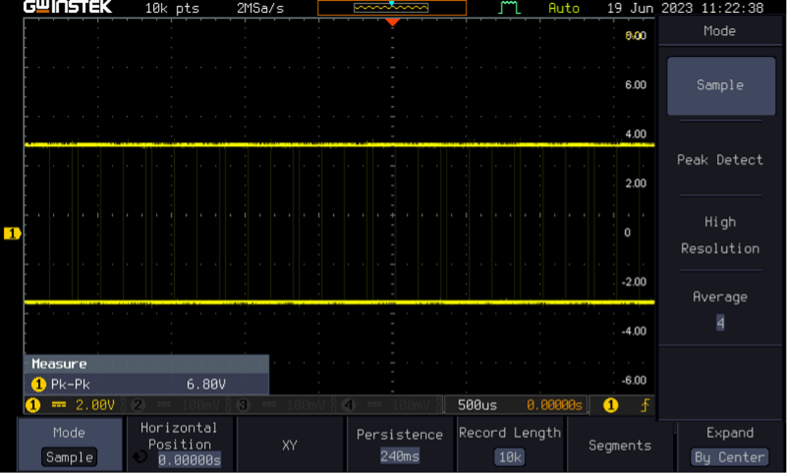Click the 2MSa/s sample rate readout
Image resolution: width=791 pixels, height=476 pixels.
coord(262,9)
